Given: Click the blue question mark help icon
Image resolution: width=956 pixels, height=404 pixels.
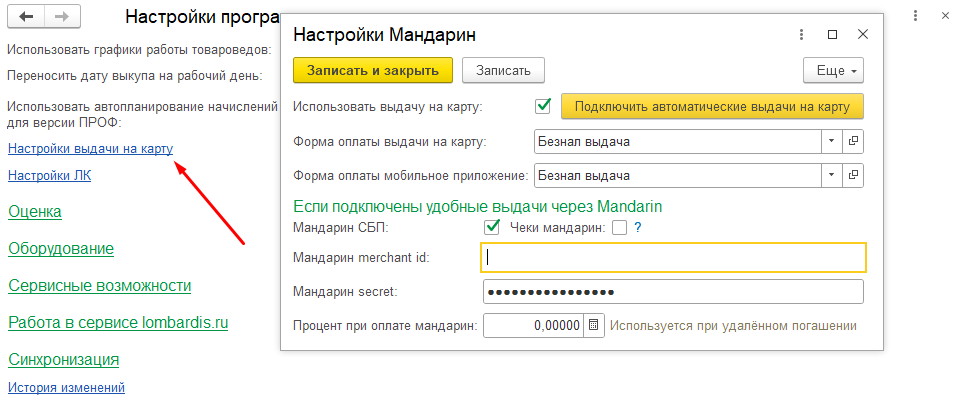Looking at the screenshot, I should (637, 228).
